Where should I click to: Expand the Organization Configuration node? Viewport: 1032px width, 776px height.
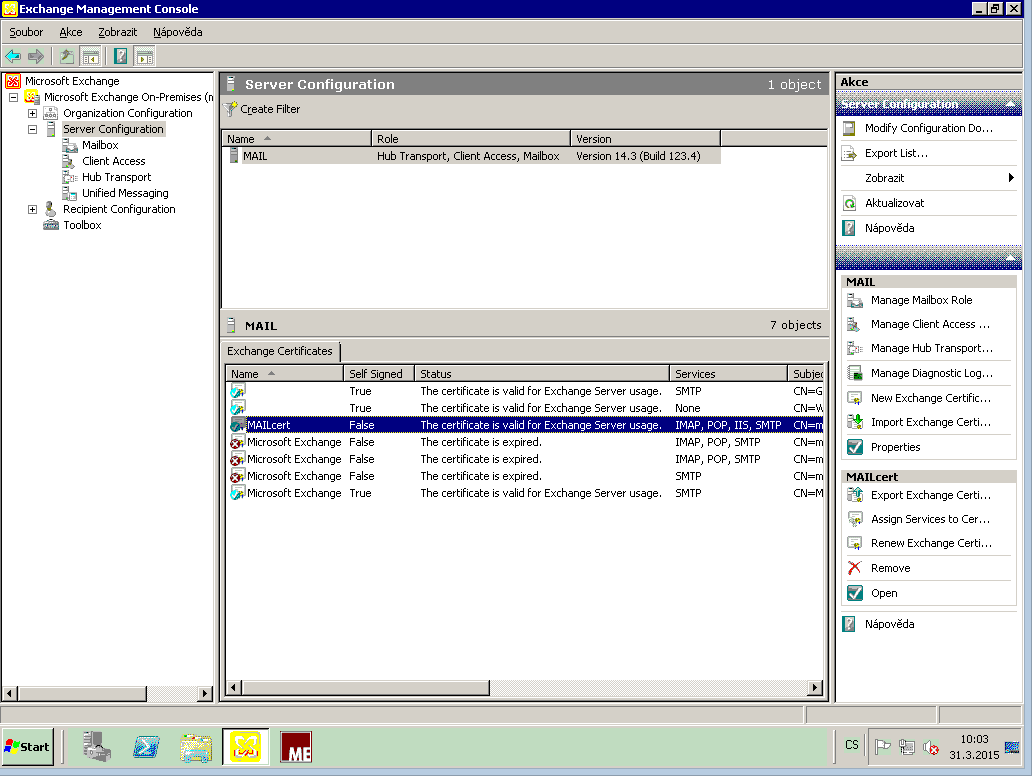coord(32,113)
